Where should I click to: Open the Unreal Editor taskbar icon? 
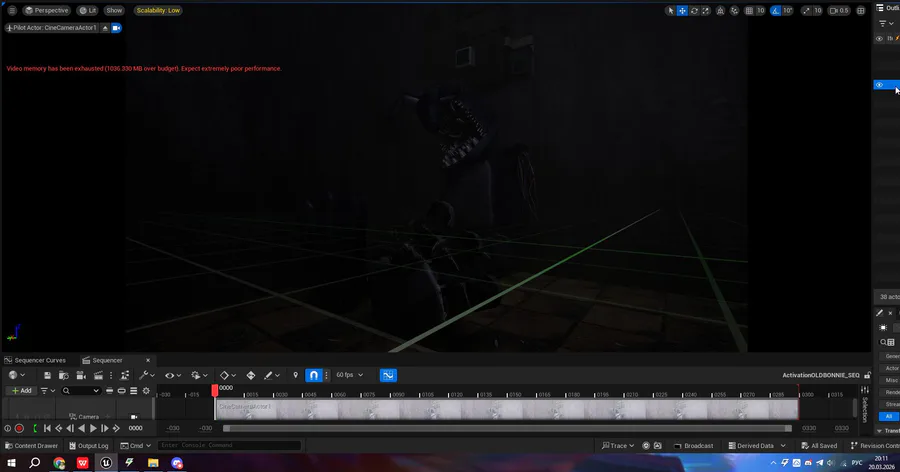point(106,462)
